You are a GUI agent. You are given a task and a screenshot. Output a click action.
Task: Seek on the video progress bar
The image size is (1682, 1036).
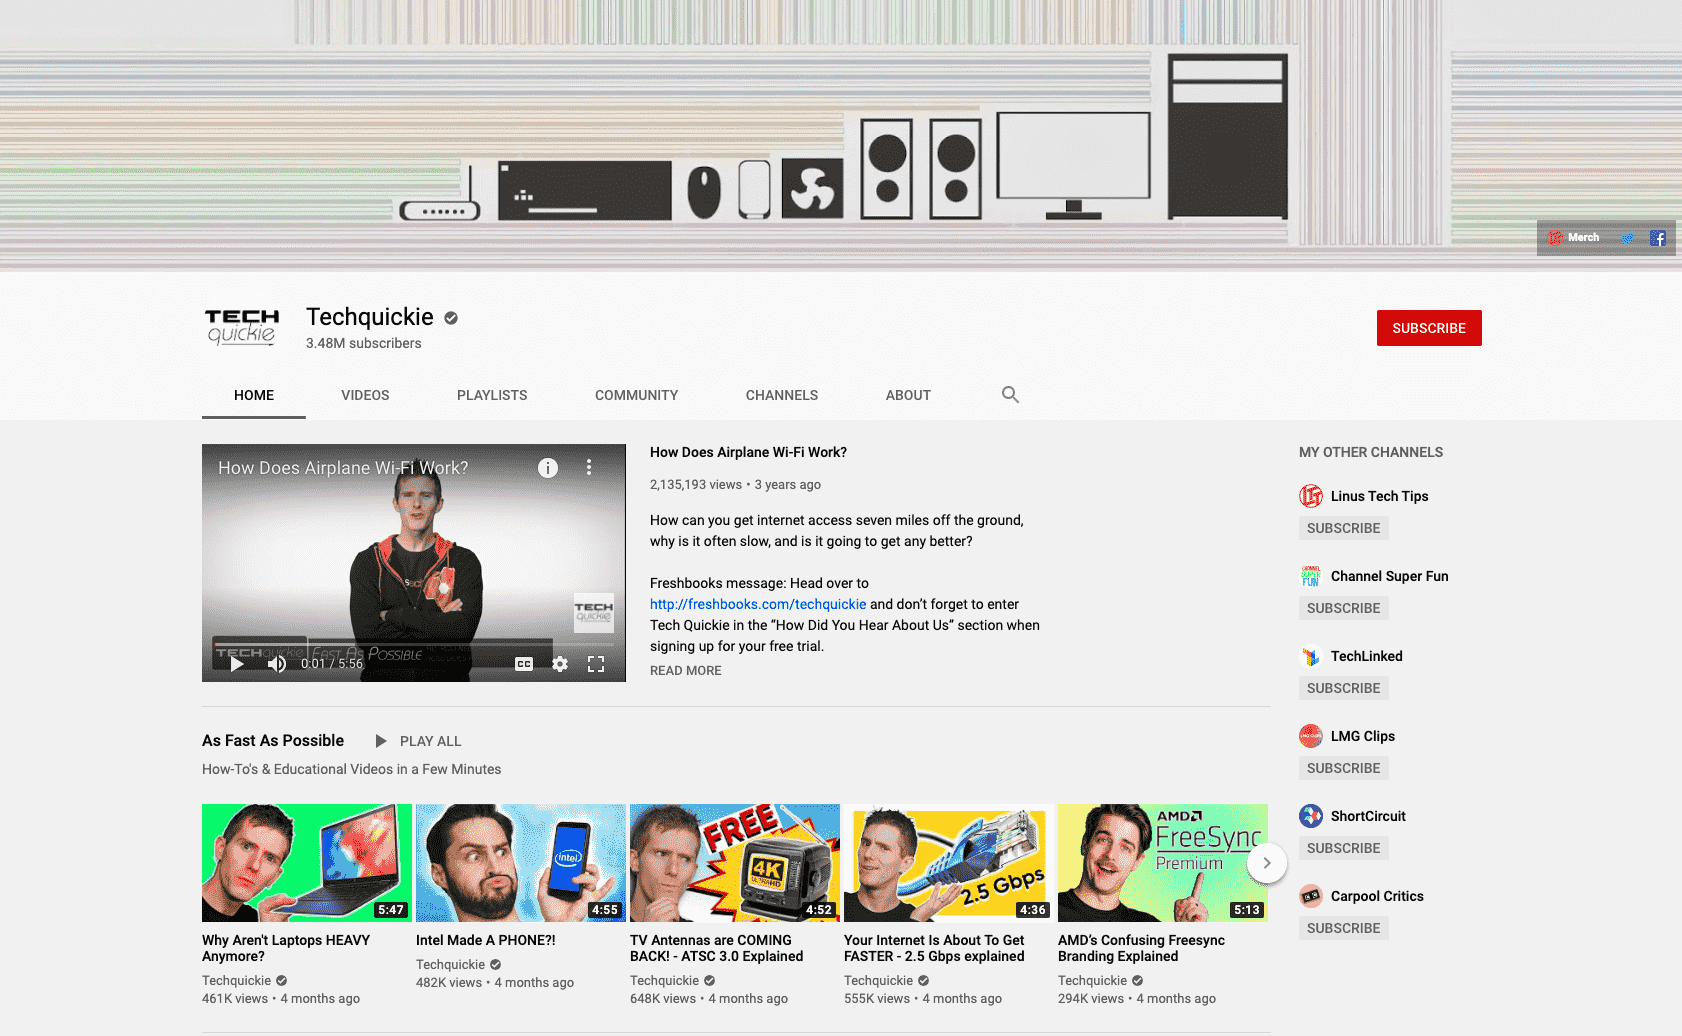click(x=414, y=645)
